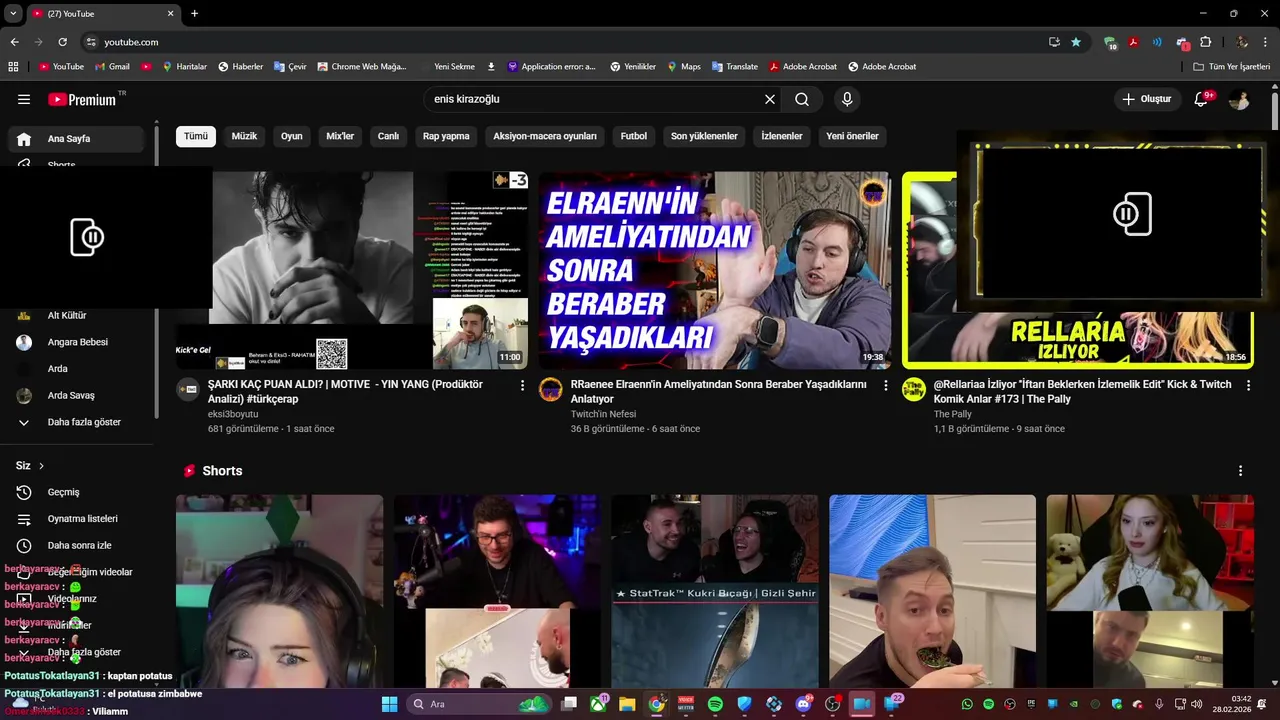Open WhatsApp in the system tray
This screenshot has height=720, width=1280.
point(967,704)
